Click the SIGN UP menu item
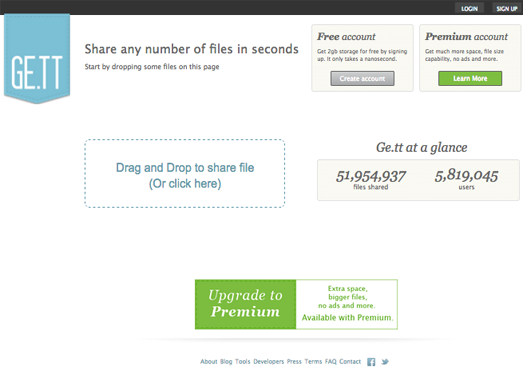Viewport: 523px width, 375px height. [x=507, y=9]
